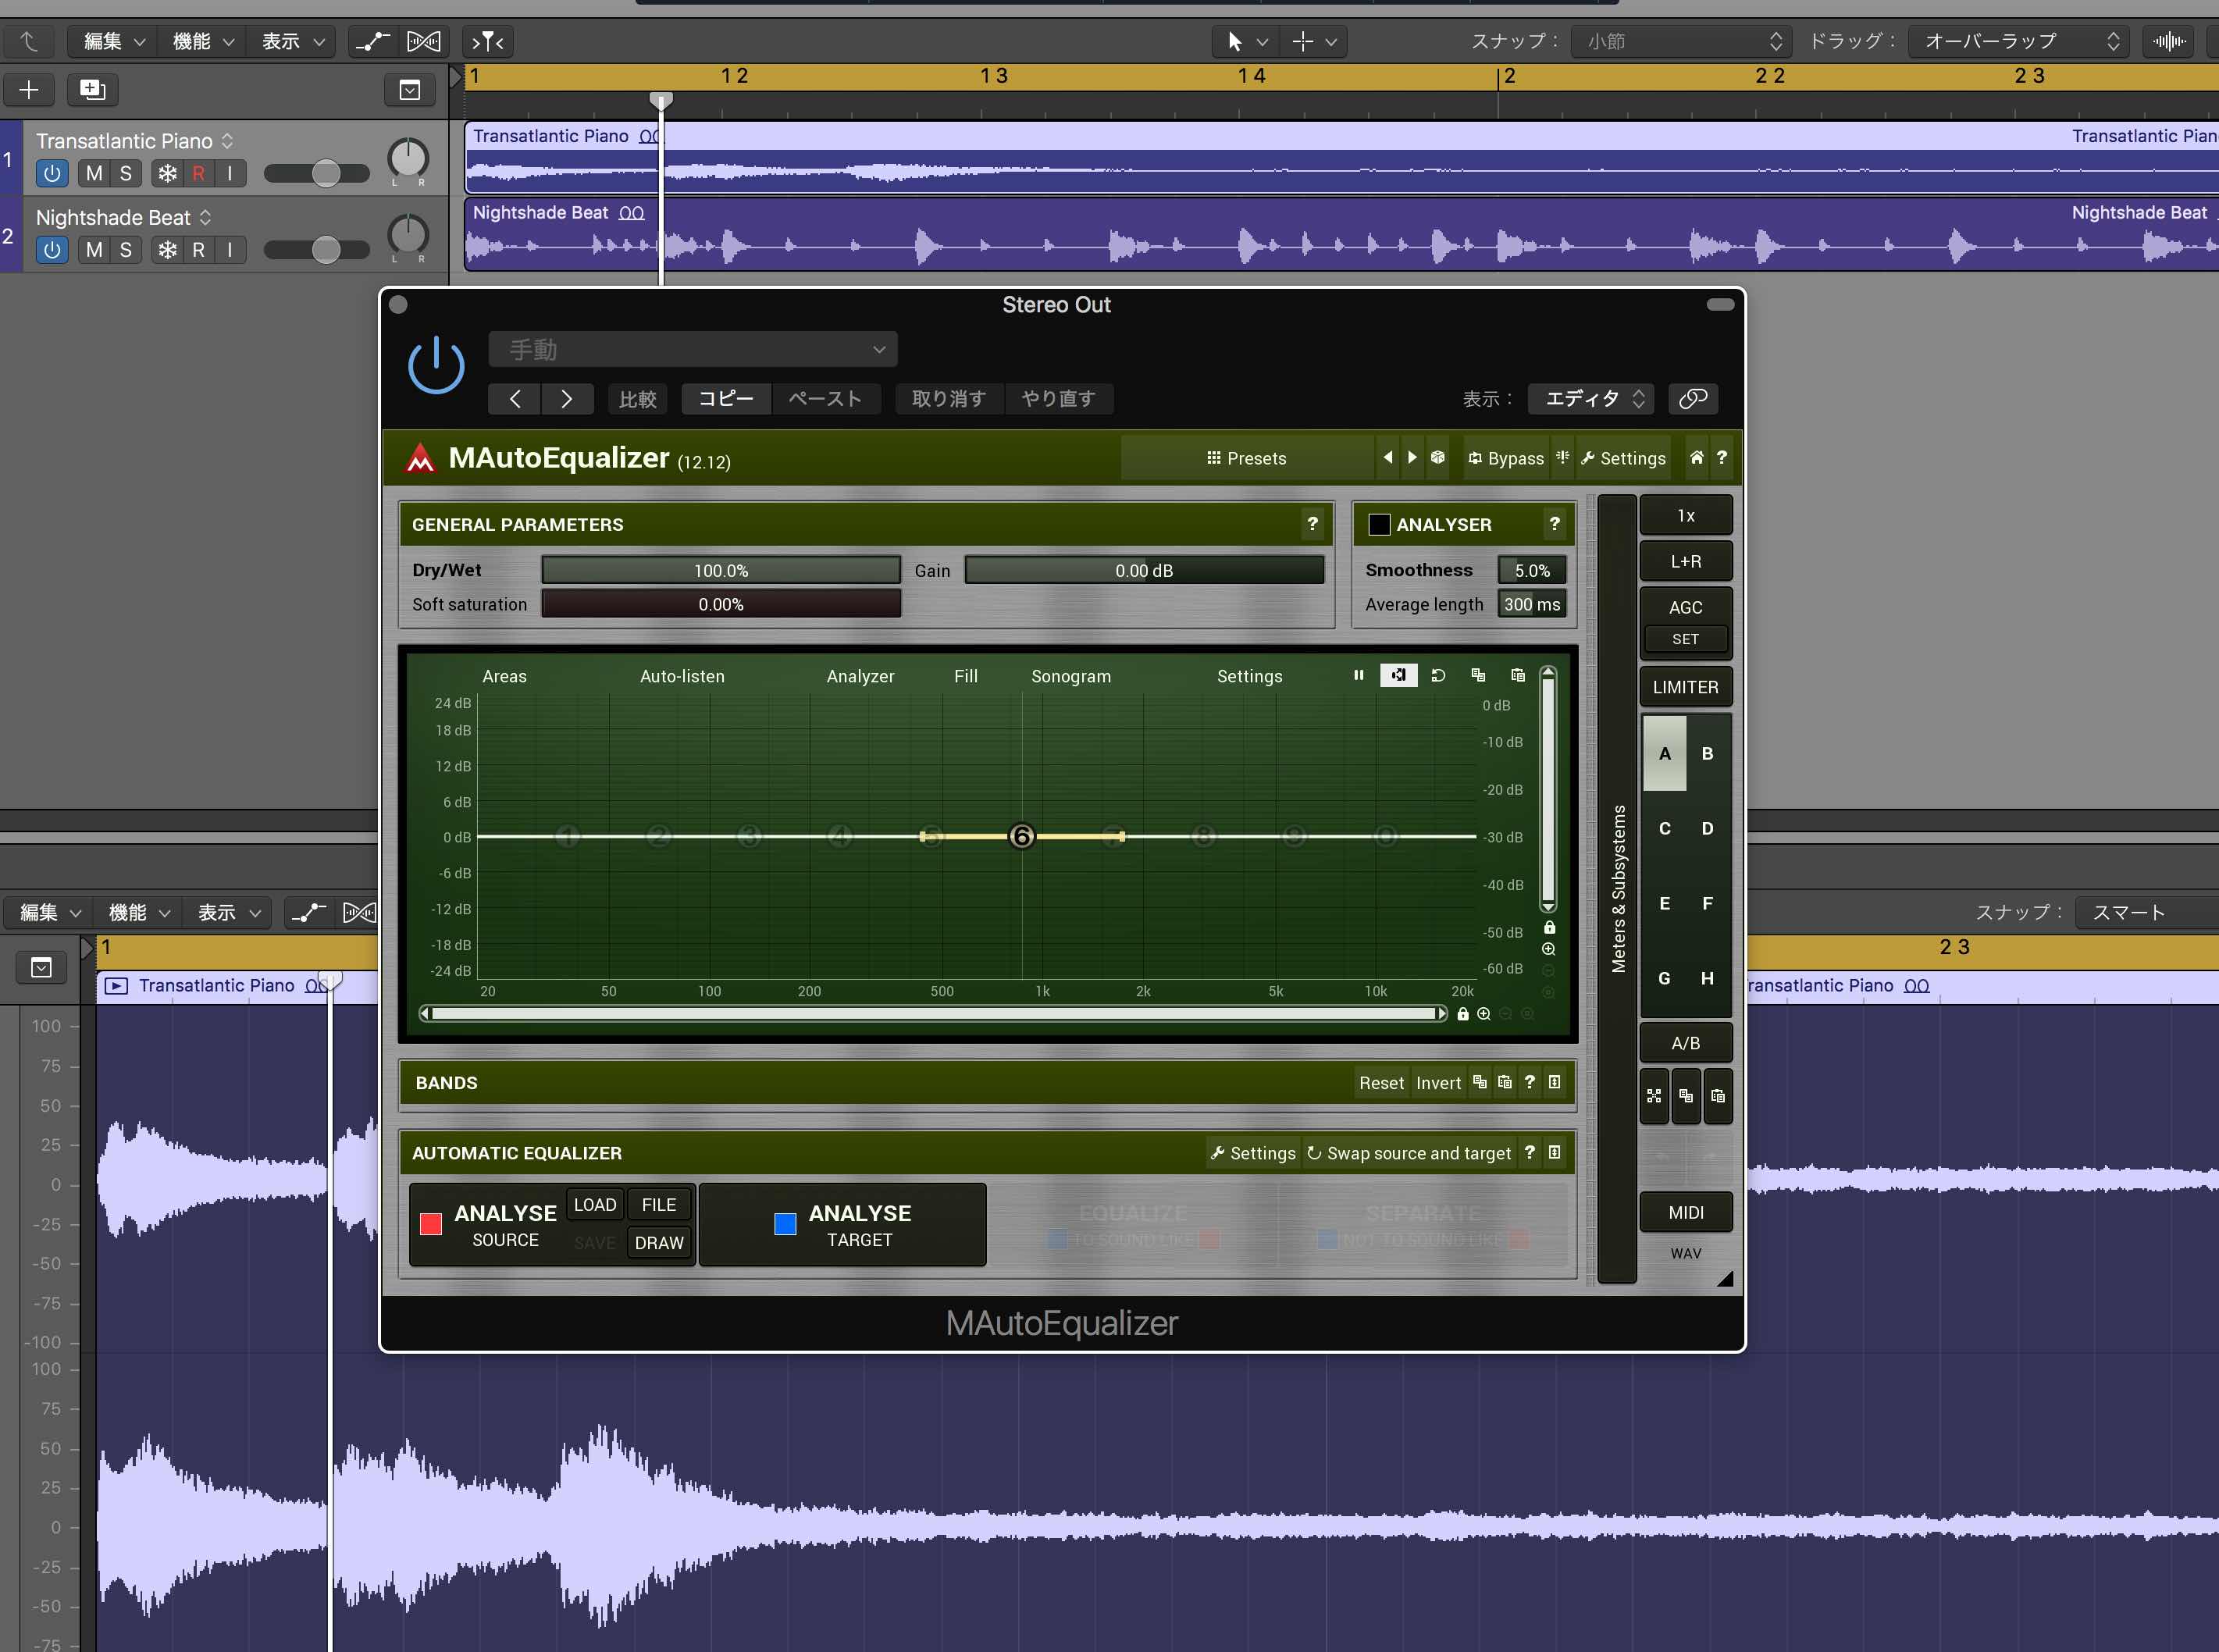2219x1652 pixels.
Task: Enable the ANALYSER checkbox
Action: (1379, 524)
